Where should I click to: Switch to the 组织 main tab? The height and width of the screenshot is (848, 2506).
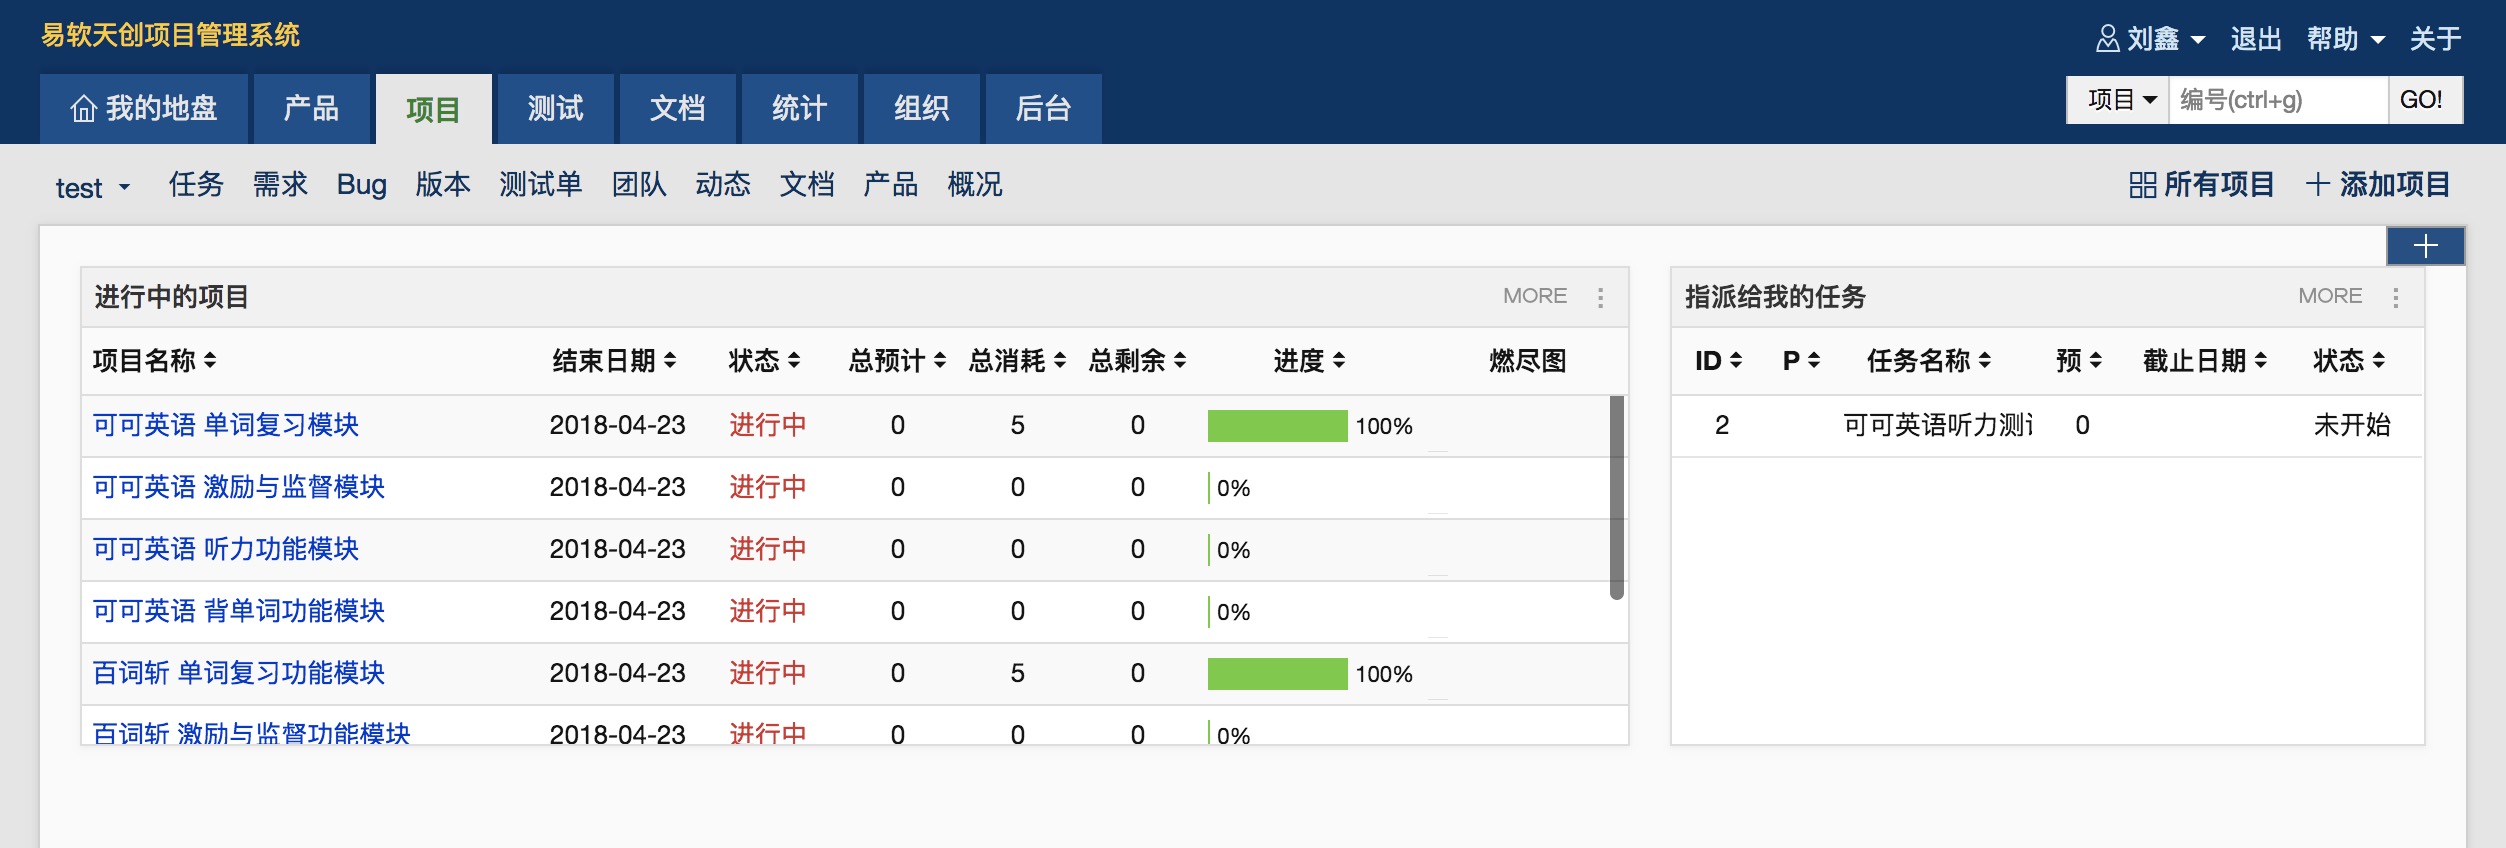(921, 109)
